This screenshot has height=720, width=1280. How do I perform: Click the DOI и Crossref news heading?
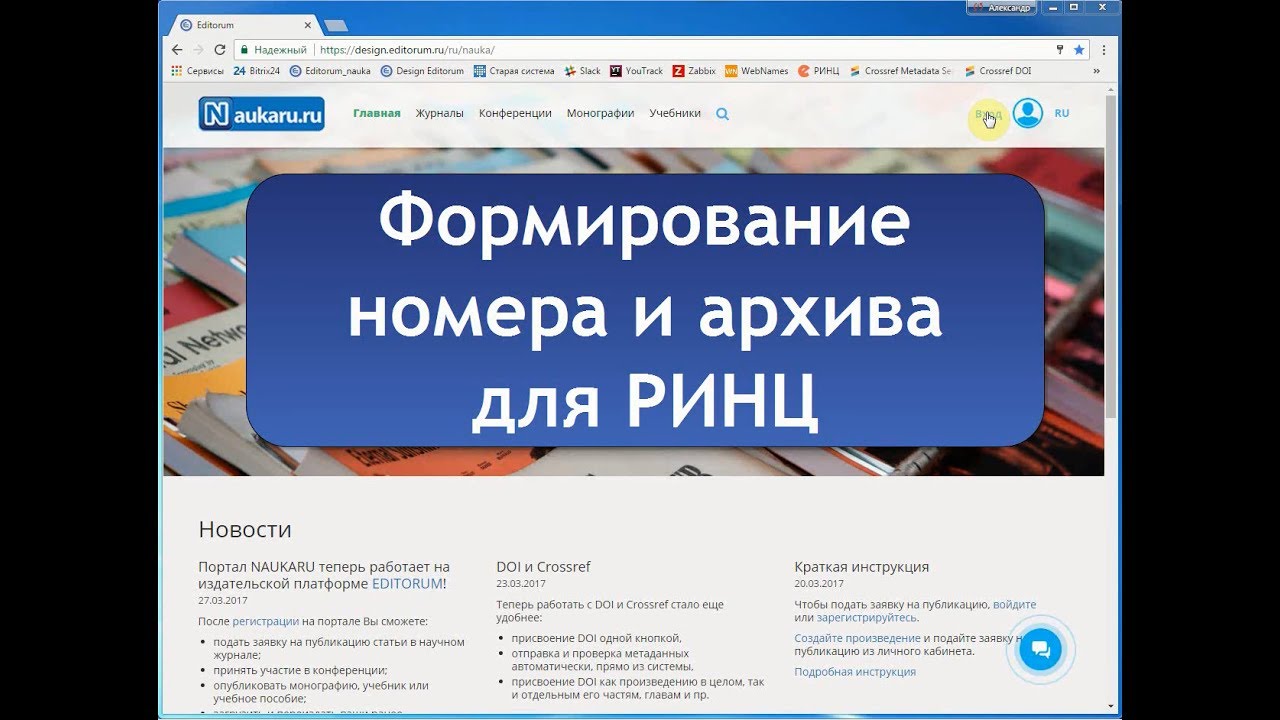click(x=543, y=567)
